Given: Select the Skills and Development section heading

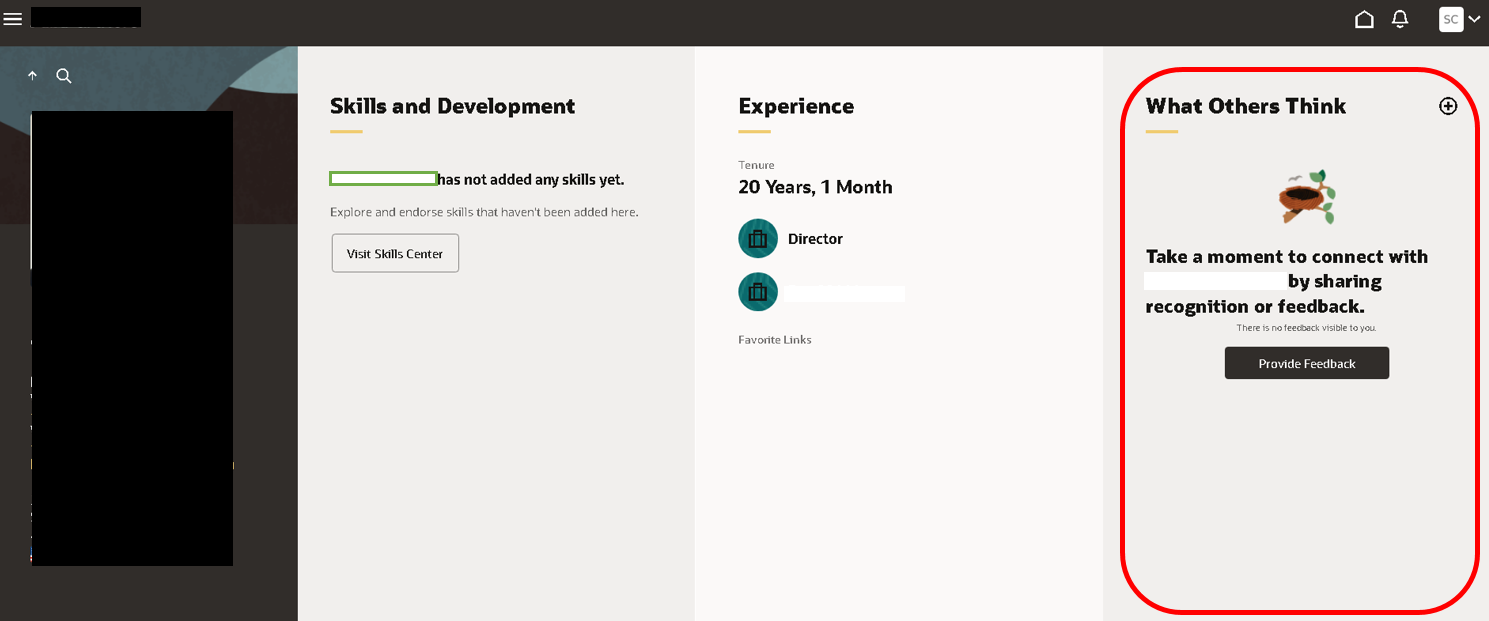Looking at the screenshot, I should pos(452,106).
